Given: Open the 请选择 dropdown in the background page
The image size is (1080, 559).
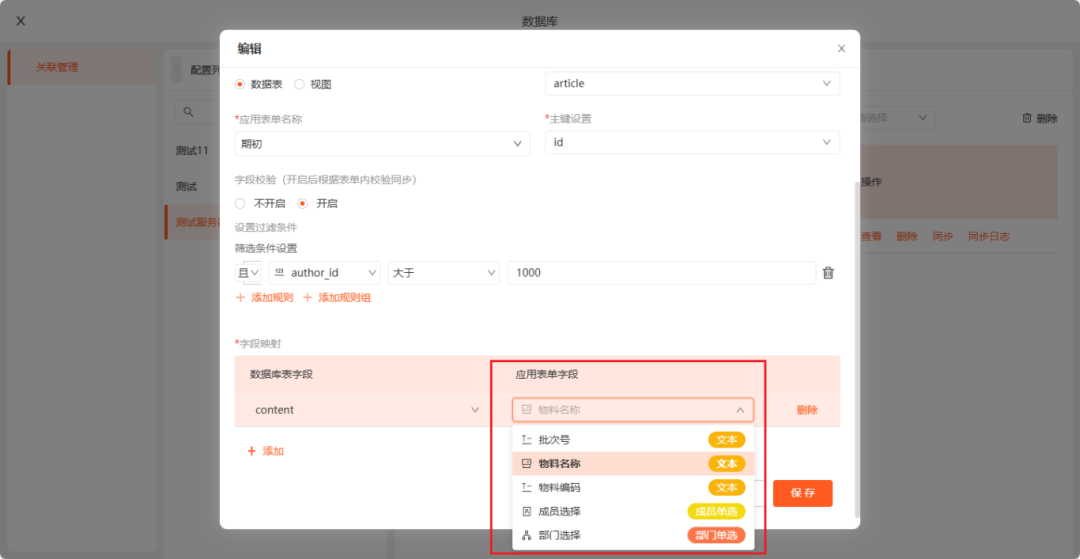Looking at the screenshot, I should coord(893,118).
